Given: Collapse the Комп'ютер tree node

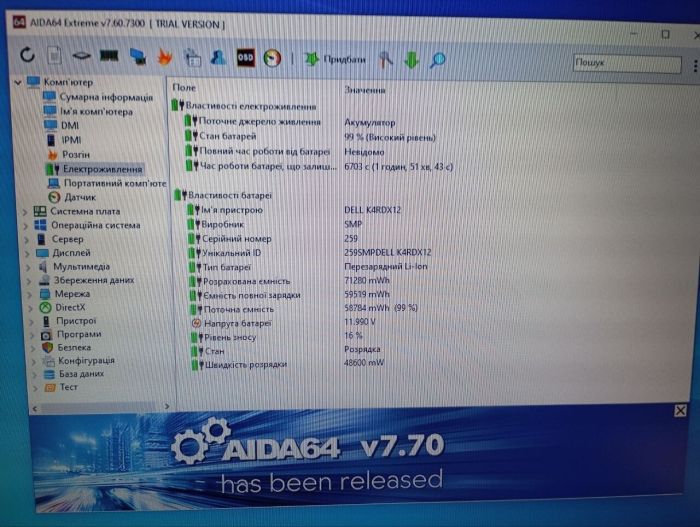Looking at the screenshot, I should 18,82.
